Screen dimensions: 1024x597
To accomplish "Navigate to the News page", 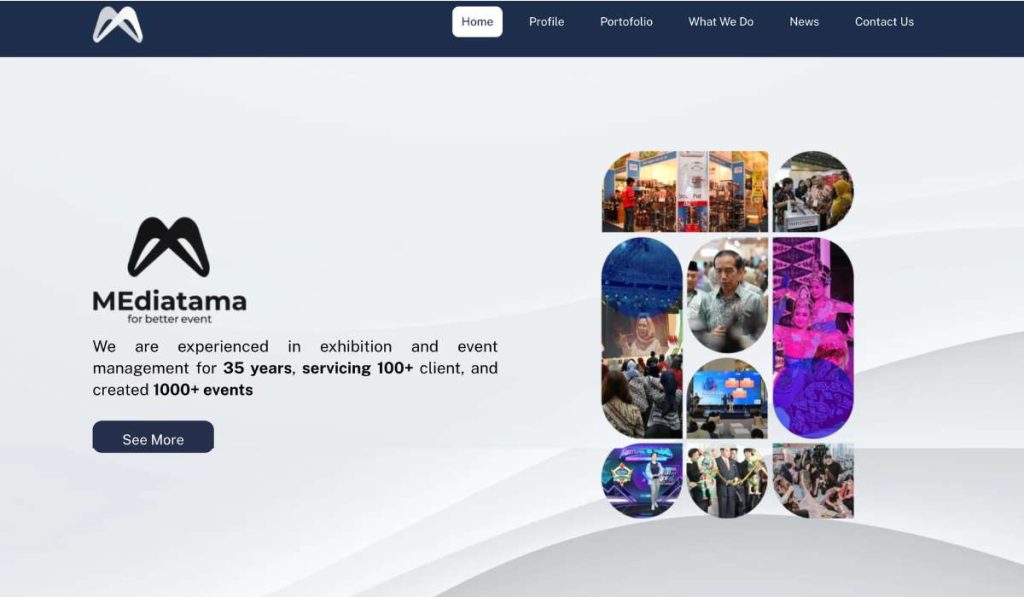I will pyautogui.click(x=803, y=22).
